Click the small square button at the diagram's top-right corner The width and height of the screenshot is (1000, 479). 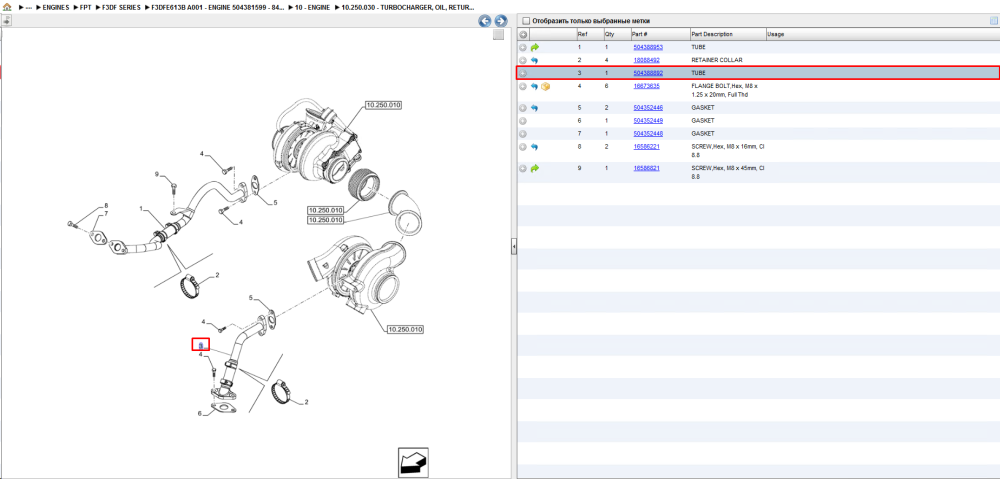pos(499,35)
